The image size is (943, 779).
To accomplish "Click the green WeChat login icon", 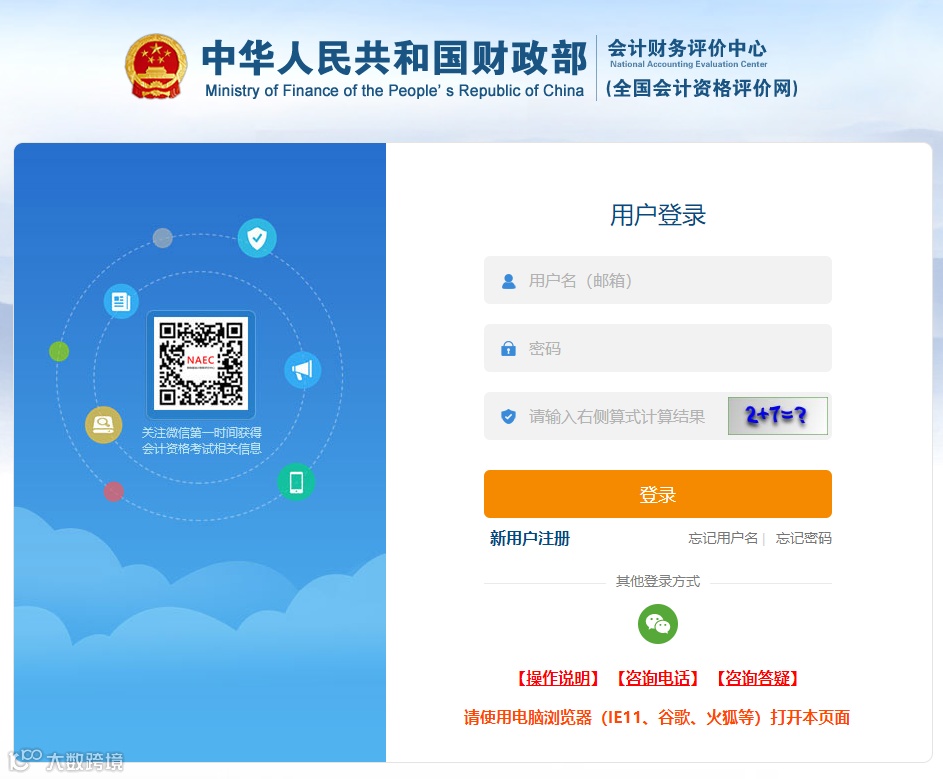I will tap(657, 624).
